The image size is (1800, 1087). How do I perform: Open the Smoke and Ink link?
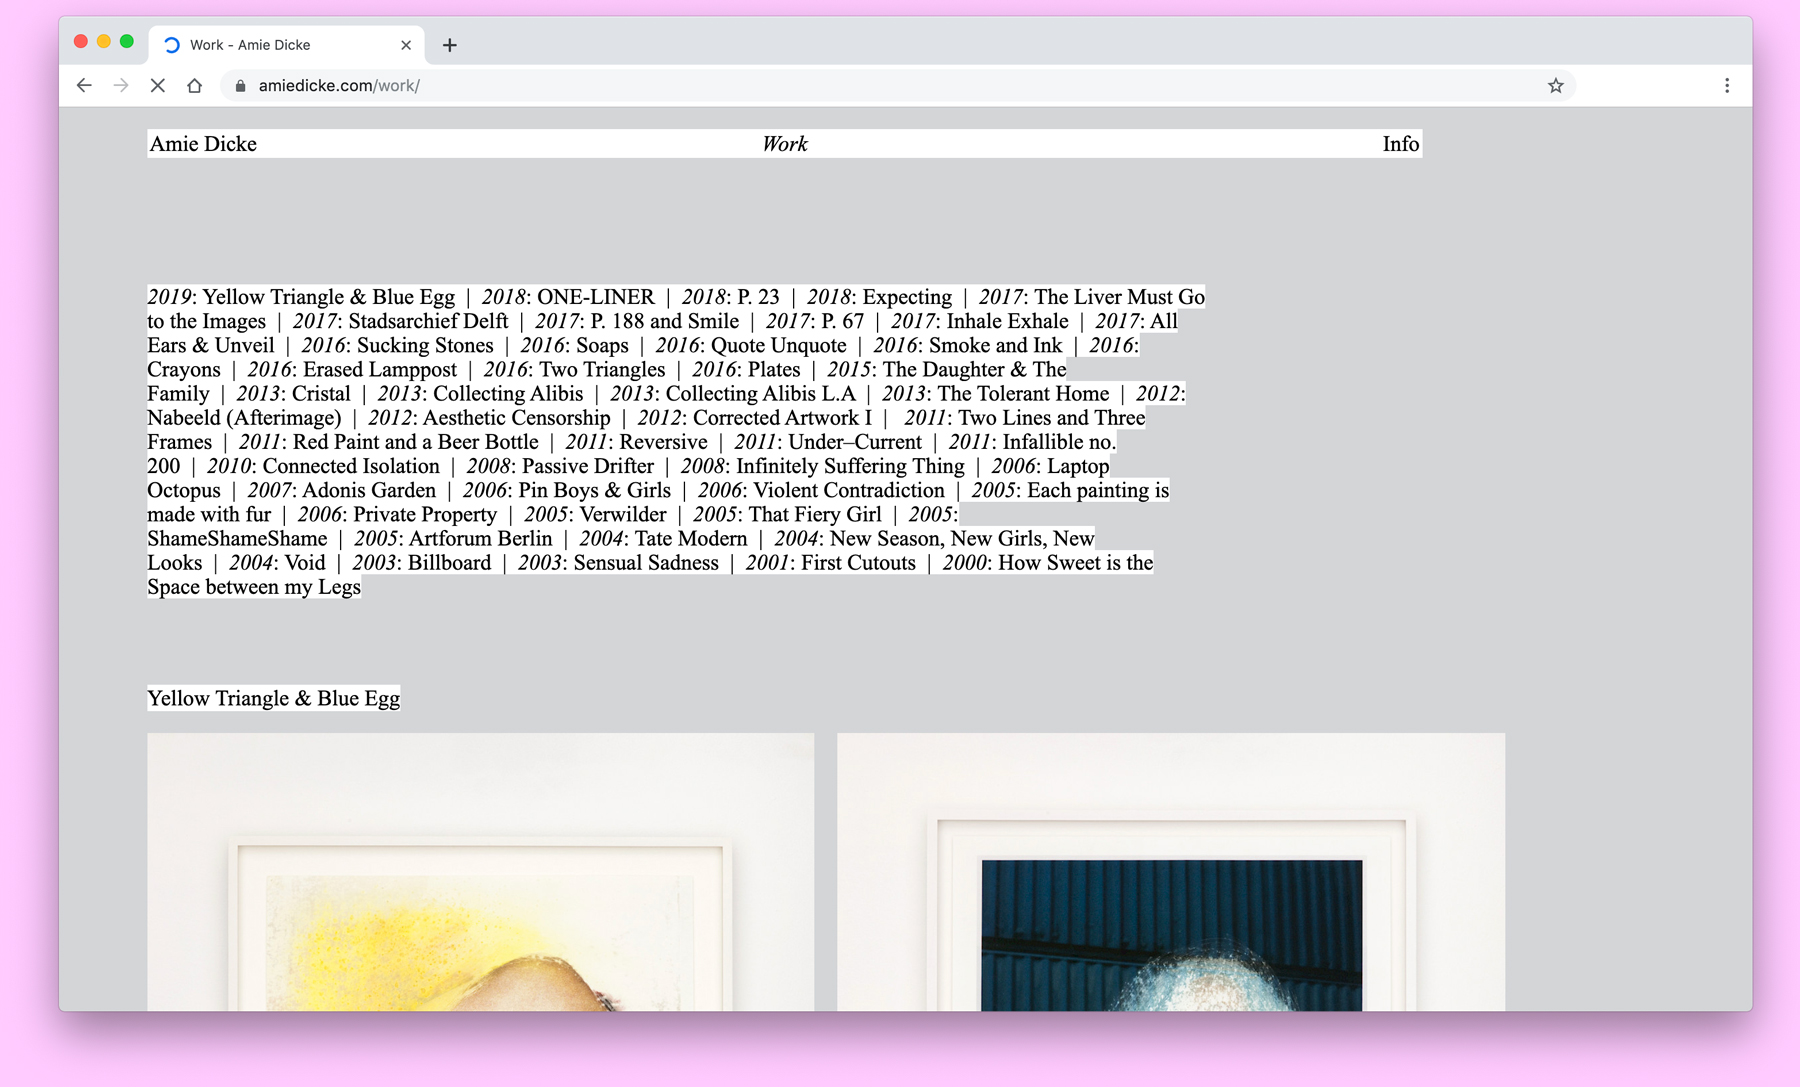995,345
